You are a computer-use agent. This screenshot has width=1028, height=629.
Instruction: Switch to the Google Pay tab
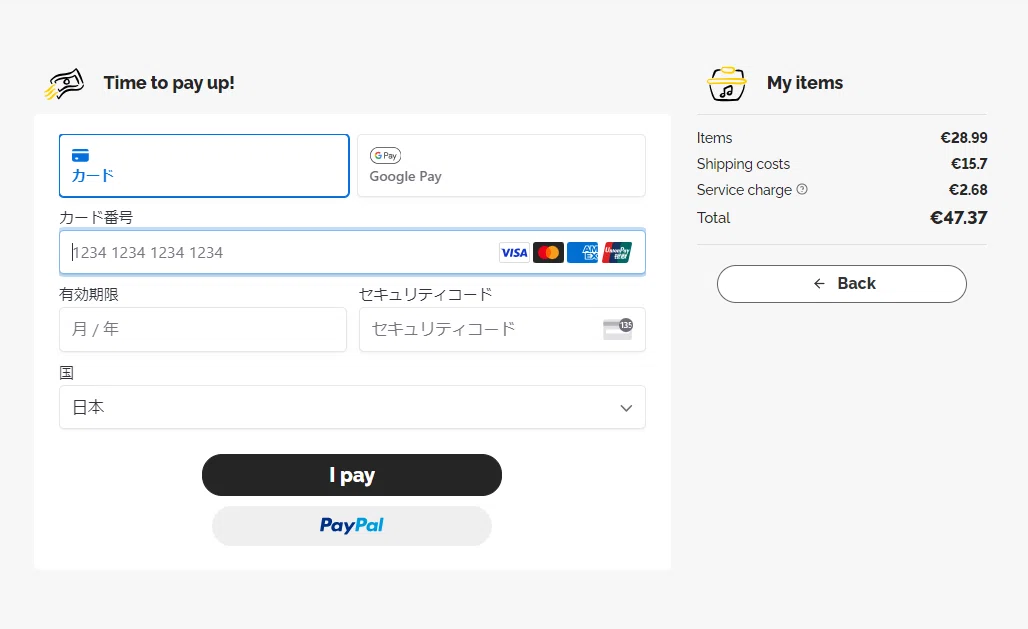tap(501, 165)
